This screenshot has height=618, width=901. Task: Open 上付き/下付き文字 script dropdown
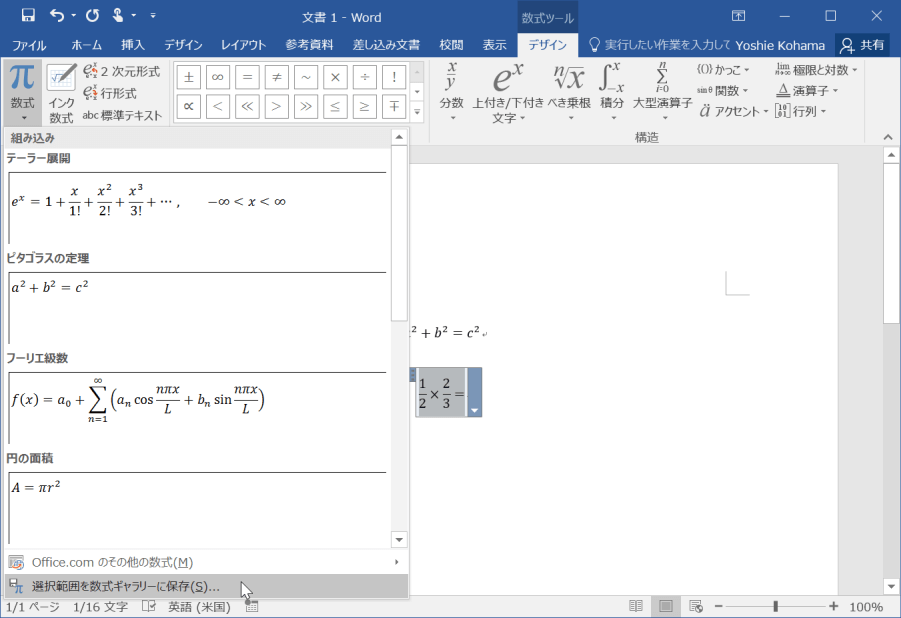pyautogui.click(x=508, y=92)
